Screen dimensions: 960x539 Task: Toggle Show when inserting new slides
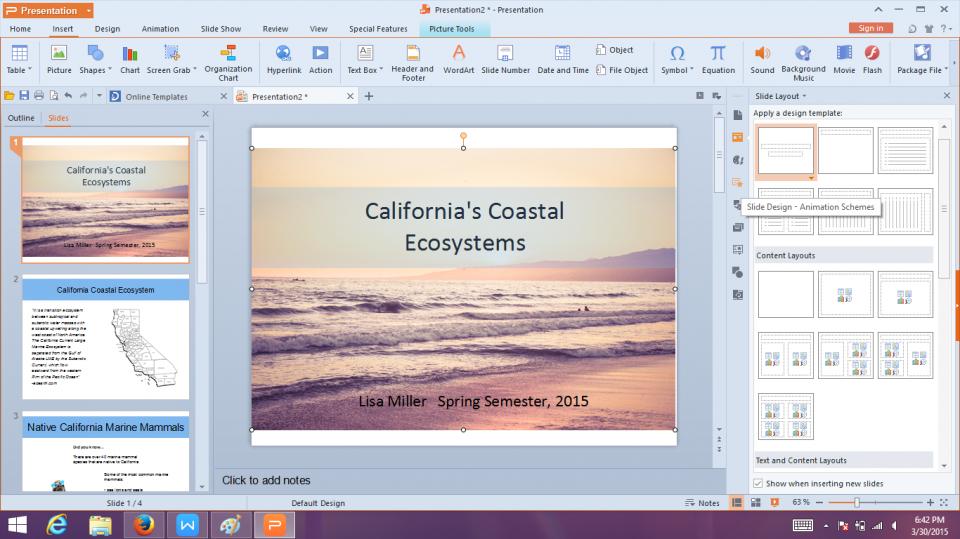[758, 483]
